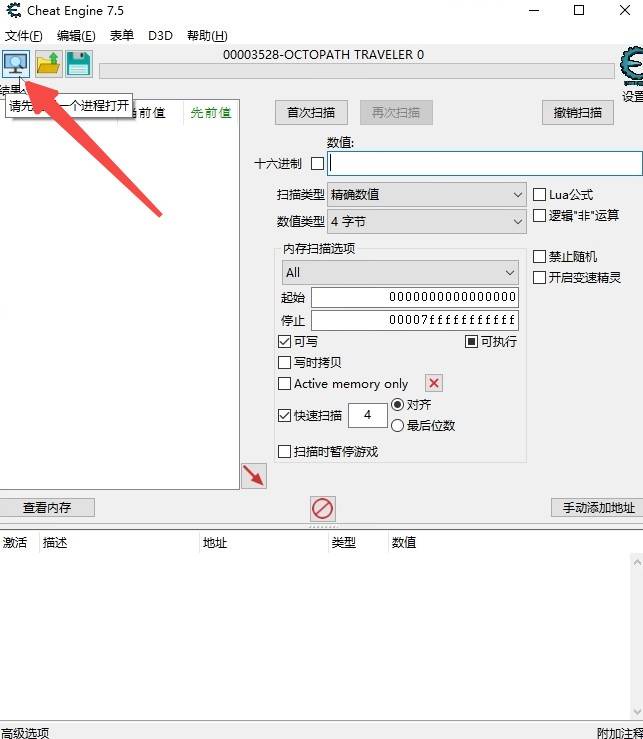Click 手动添加地址 button

point(598,508)
